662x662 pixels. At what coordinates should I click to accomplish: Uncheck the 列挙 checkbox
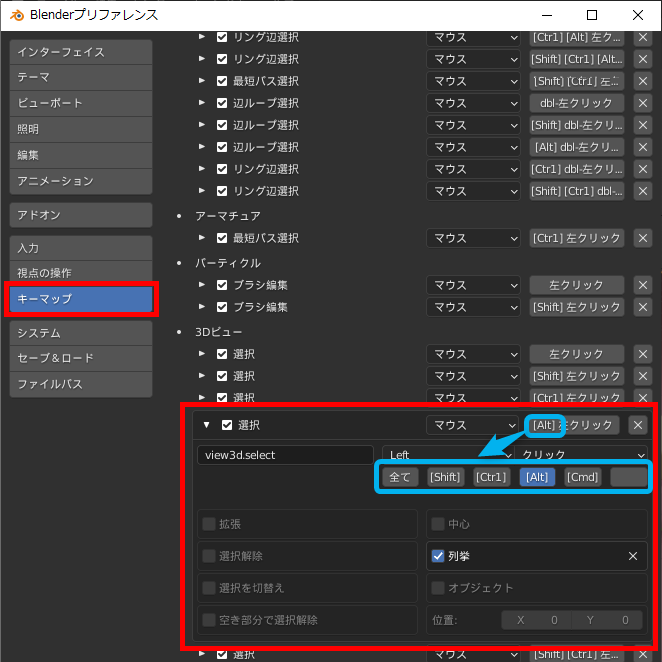438,556
